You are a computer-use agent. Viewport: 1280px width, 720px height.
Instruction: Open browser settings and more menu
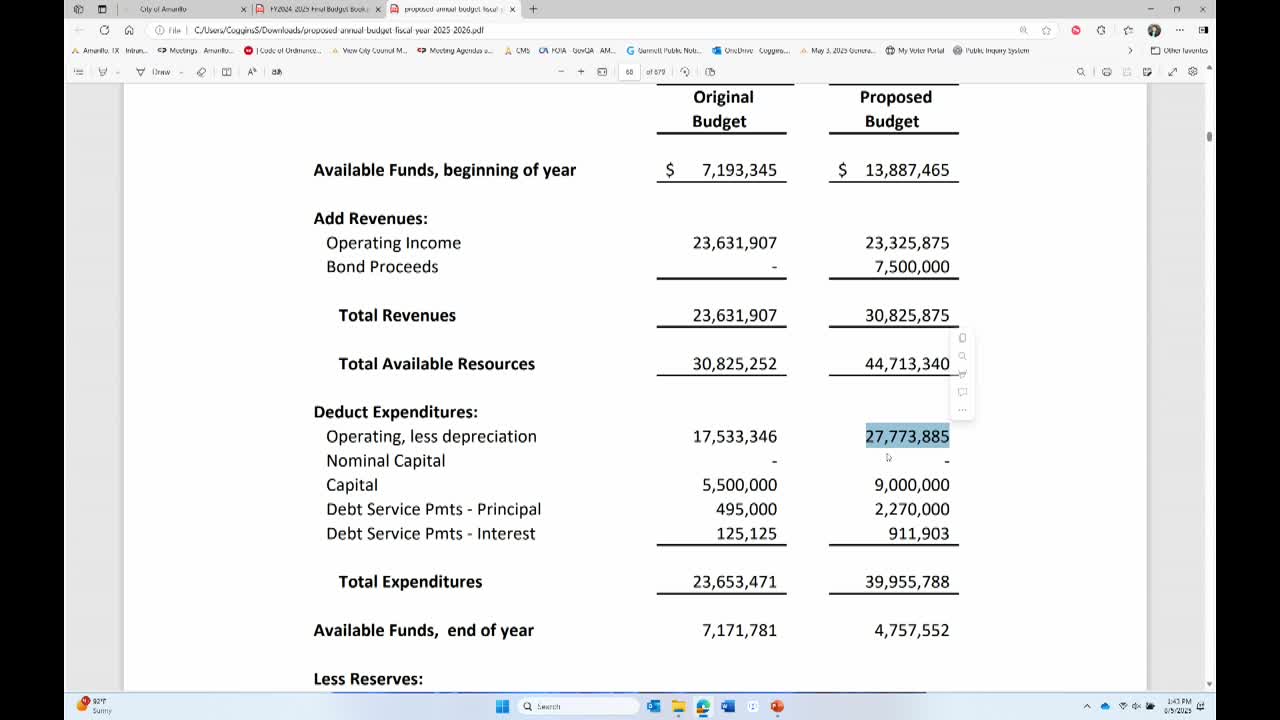point(1180,30)
